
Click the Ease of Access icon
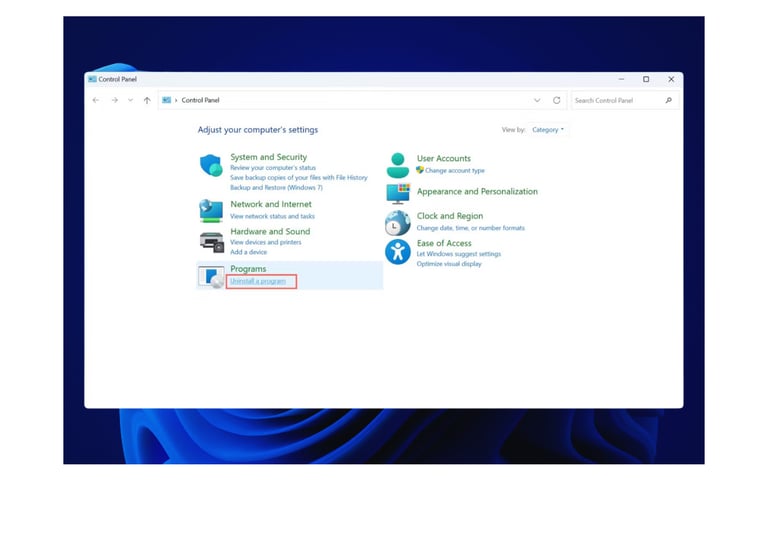(398, 252)
